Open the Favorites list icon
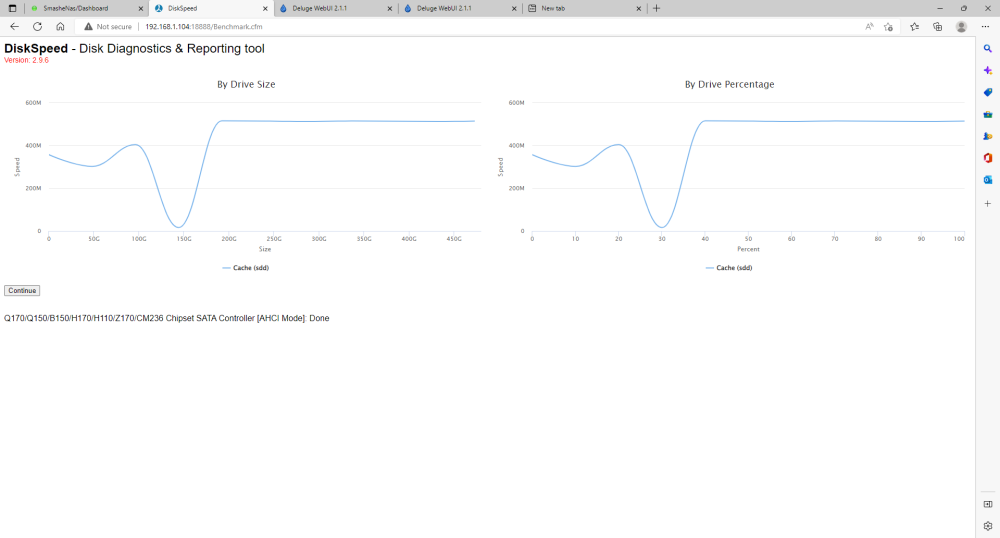Viewport: 1000px width, 538px height. (x=915, y=27)
